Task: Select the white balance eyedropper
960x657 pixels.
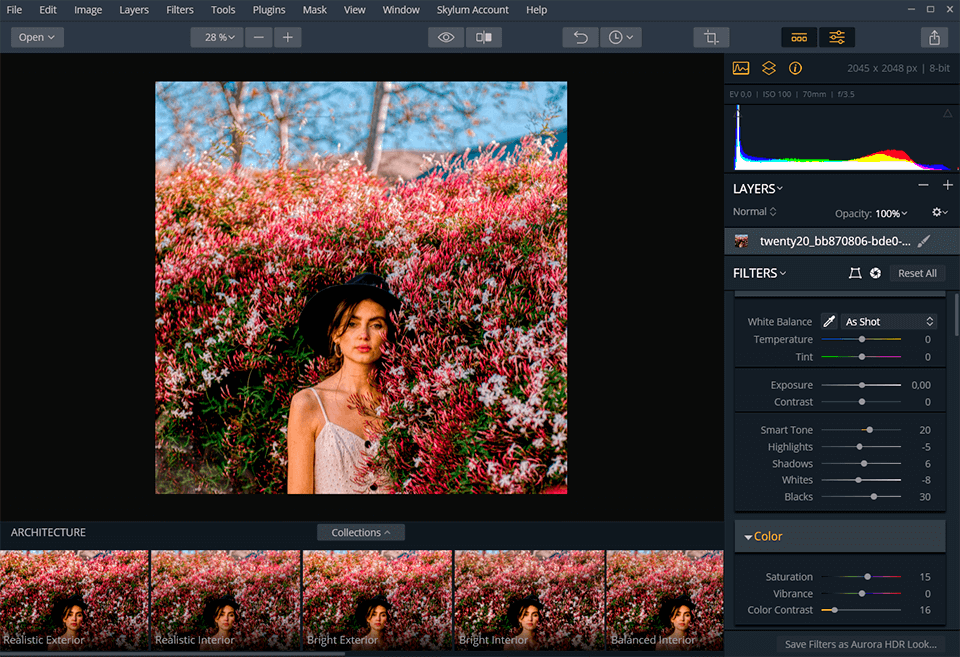Action: tap(829, 322)
